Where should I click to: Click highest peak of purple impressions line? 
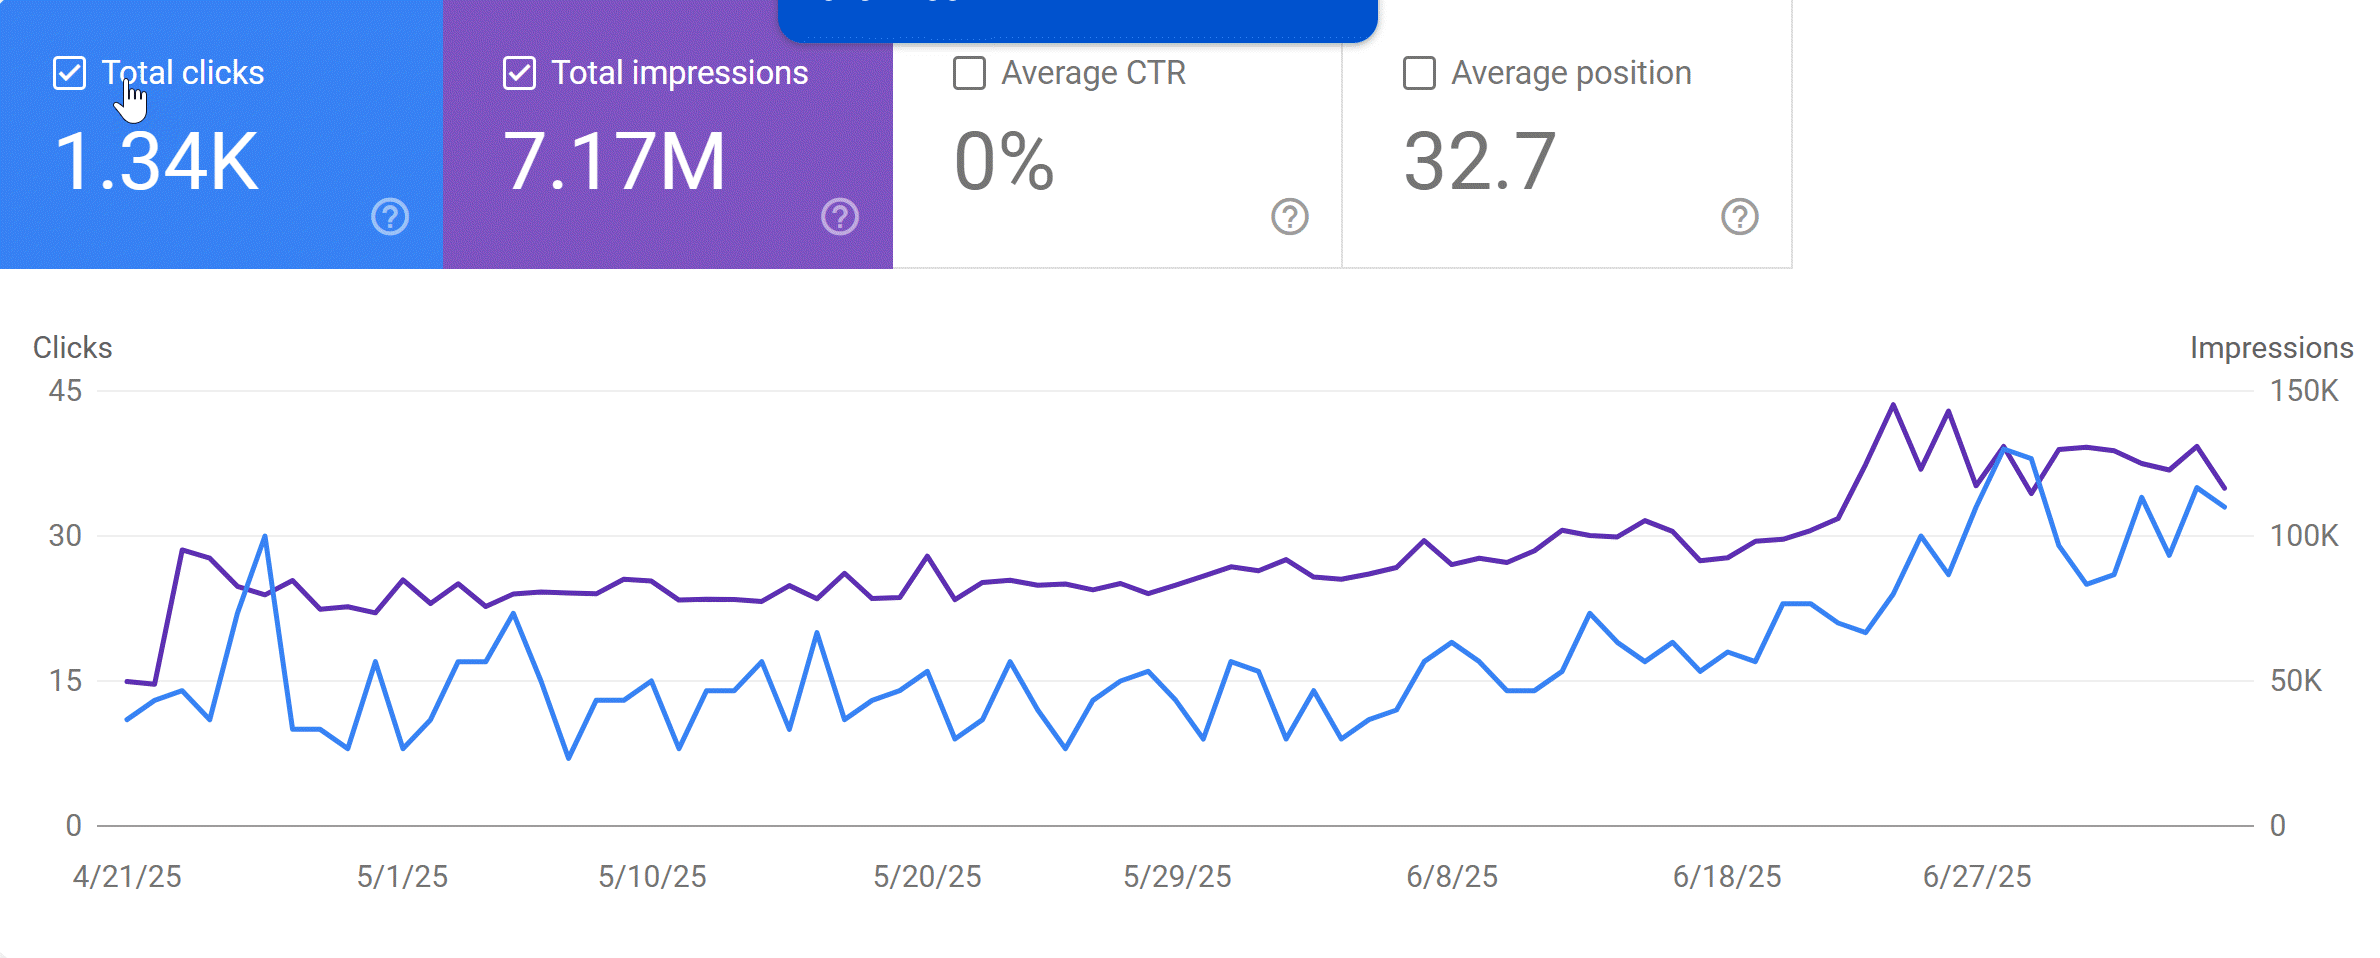pyautogui.click(x=1893, y=405)
